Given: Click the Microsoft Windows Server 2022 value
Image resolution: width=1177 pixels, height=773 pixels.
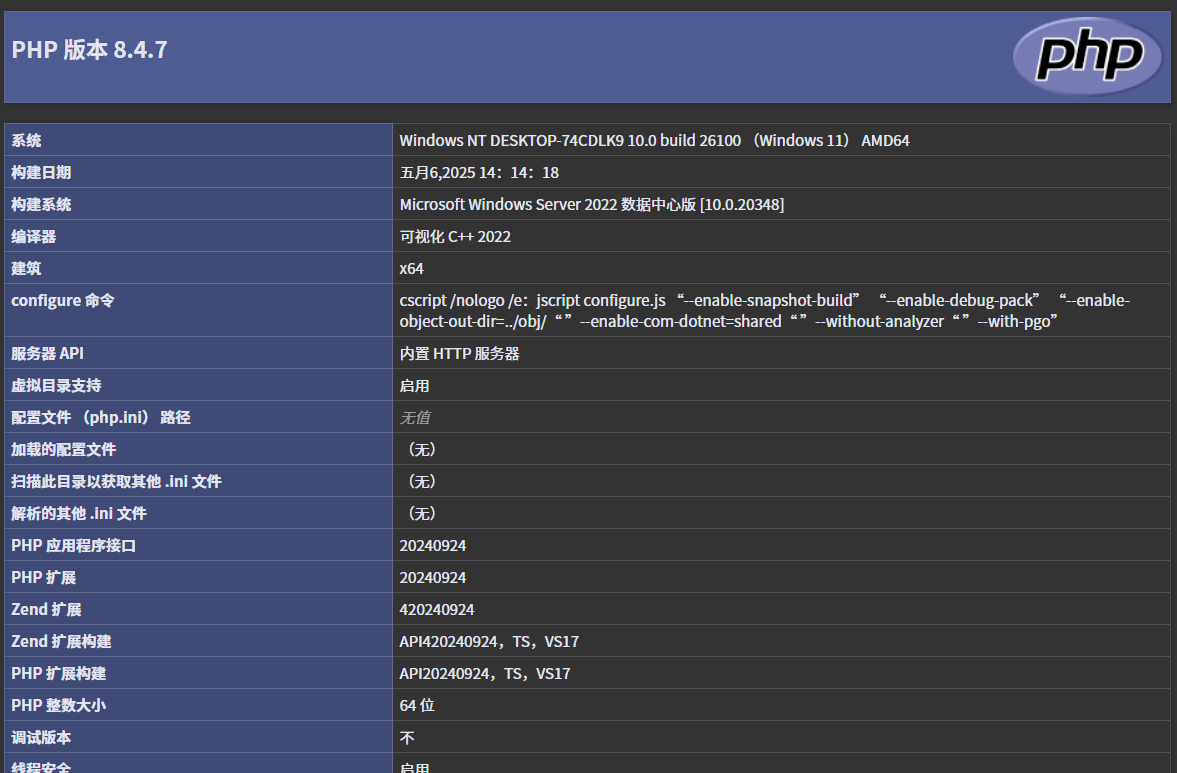Looking at the screenshot, I should tap(591, 204).
